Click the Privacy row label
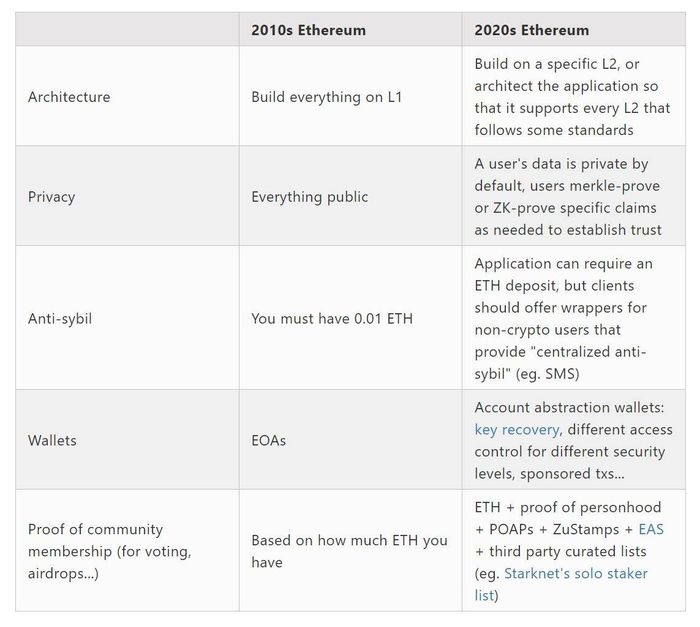 51,197
